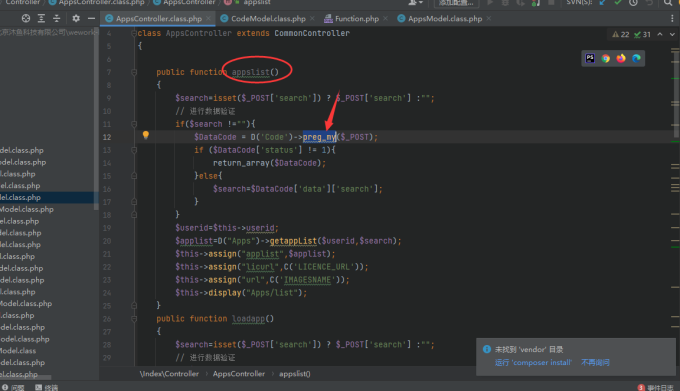Viewport: 680px width, 391px height.
Task: Open project panel settings gear
Action: tap(76, 18)
